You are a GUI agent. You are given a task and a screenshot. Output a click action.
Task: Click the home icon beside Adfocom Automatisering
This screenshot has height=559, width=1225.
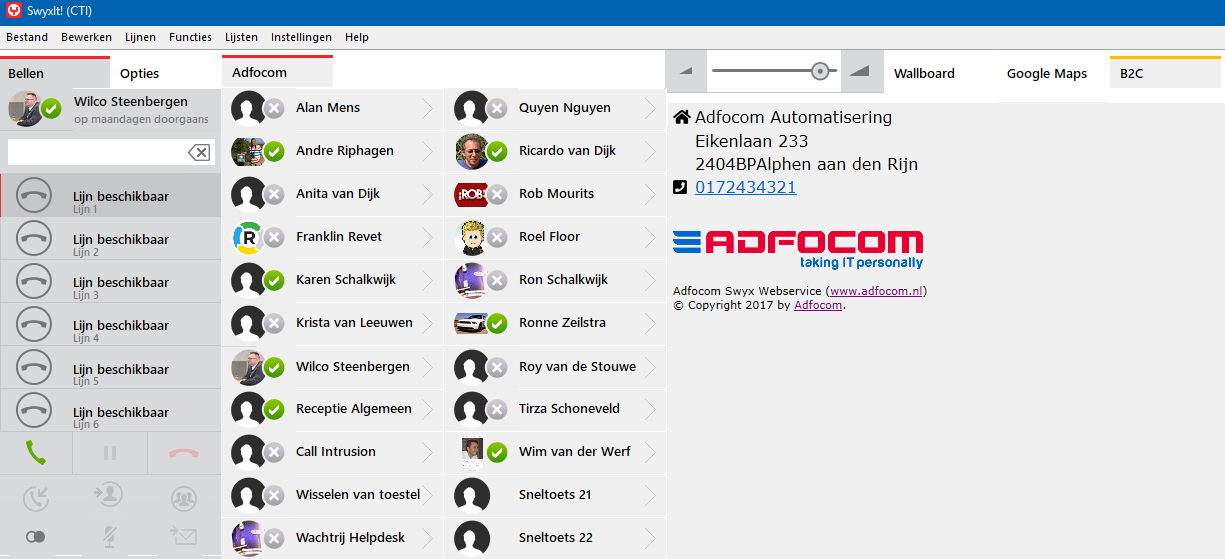682,117
